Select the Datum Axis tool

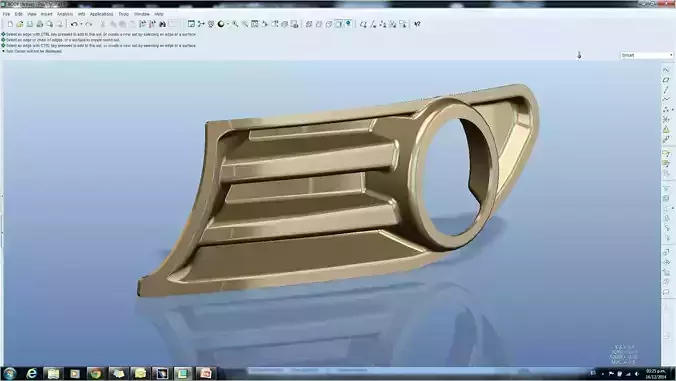pos(666,89)
